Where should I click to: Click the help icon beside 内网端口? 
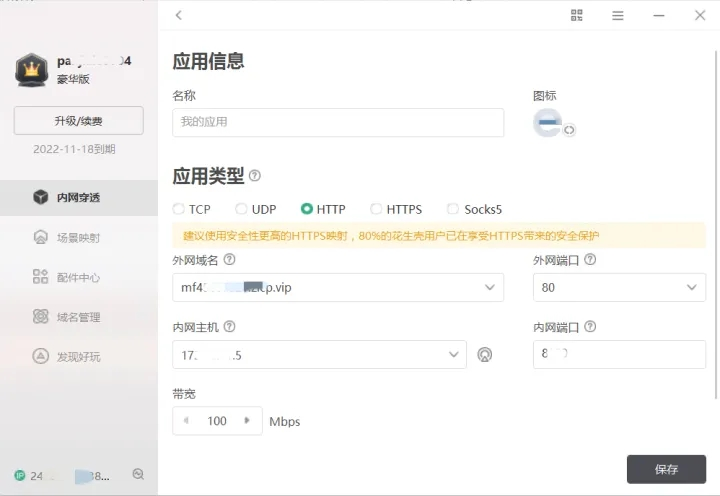pyautogui.click(x=590, y=327)
